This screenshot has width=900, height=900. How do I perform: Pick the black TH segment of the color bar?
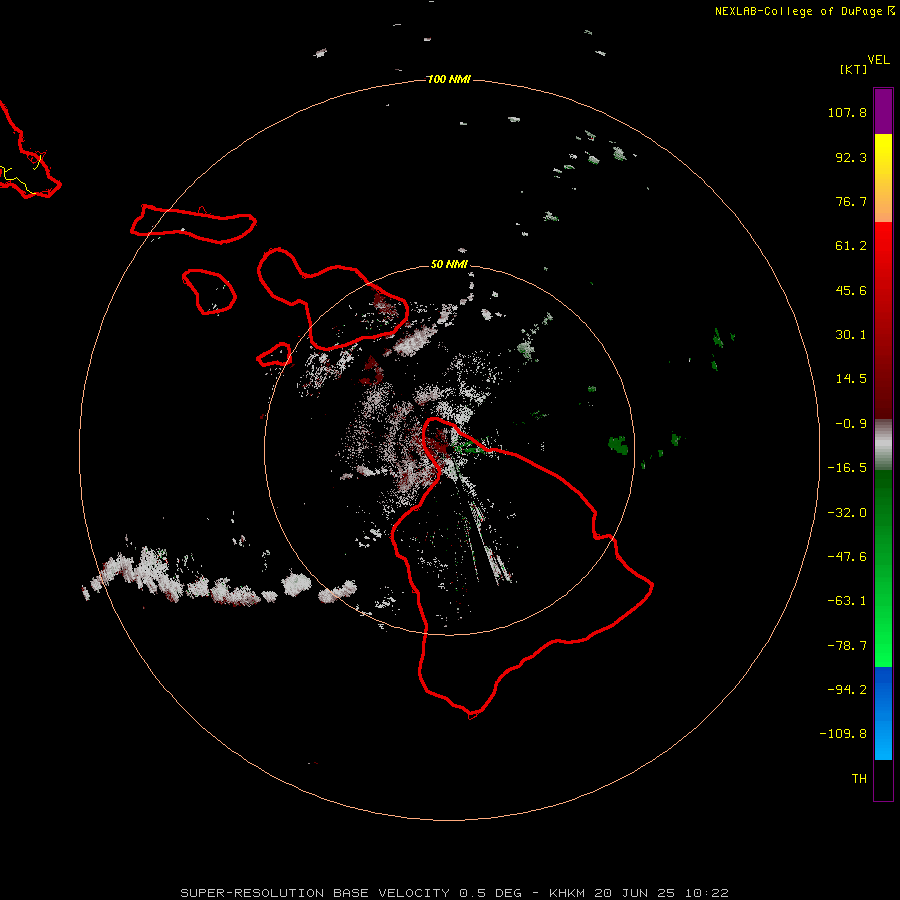click(883, 779)
